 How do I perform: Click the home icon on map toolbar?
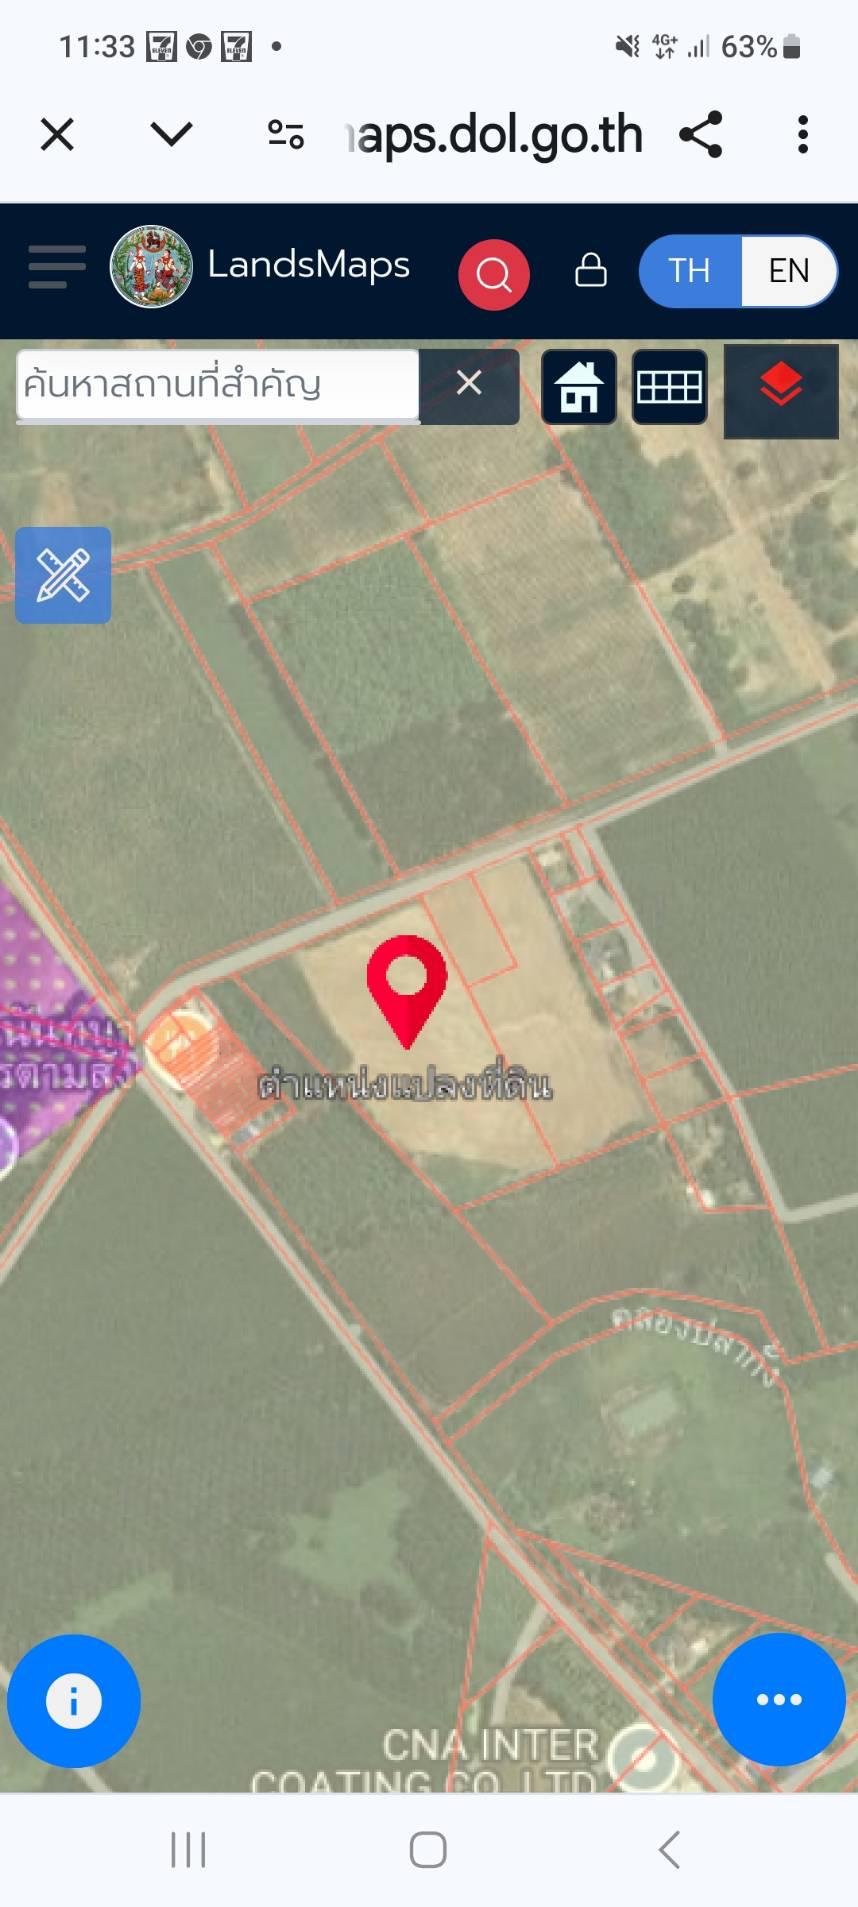tap(579, 387)
